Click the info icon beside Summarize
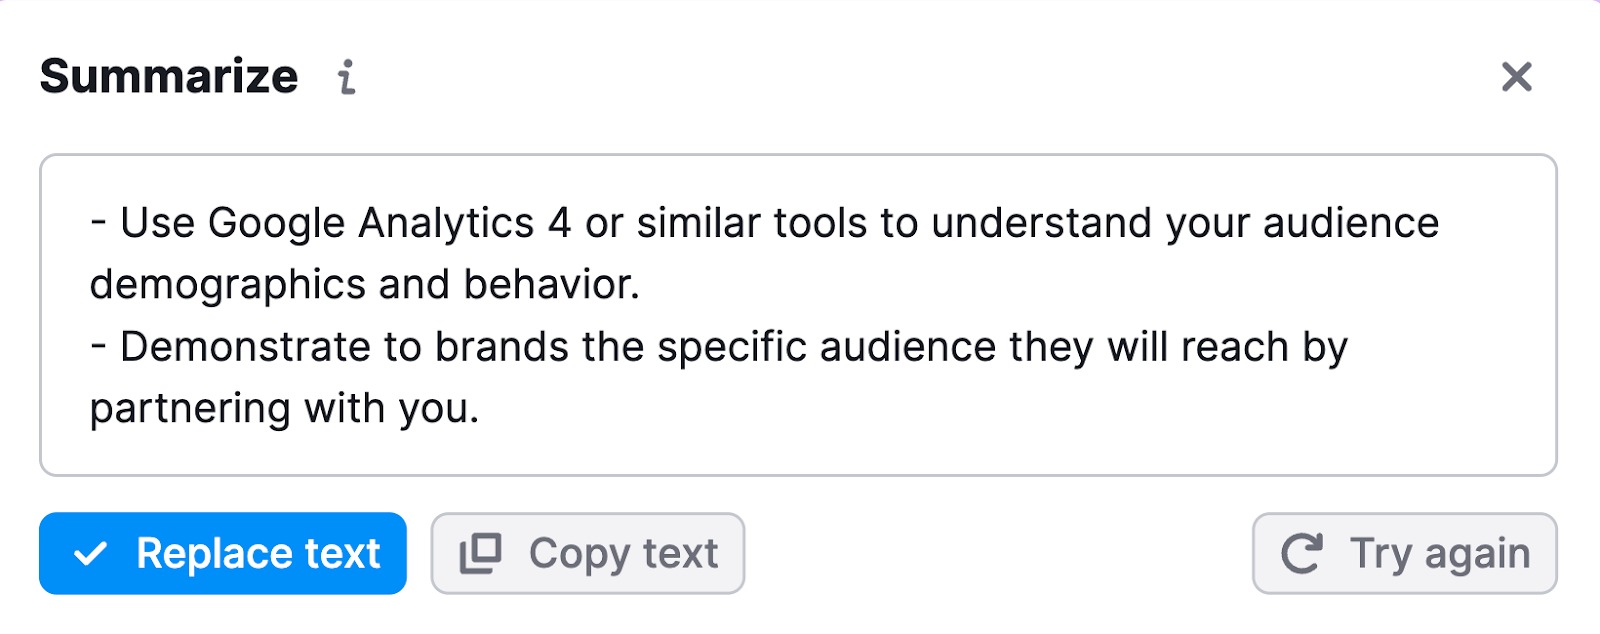The height and width of the screenshot is (634, 1600). tap(346, 77)
